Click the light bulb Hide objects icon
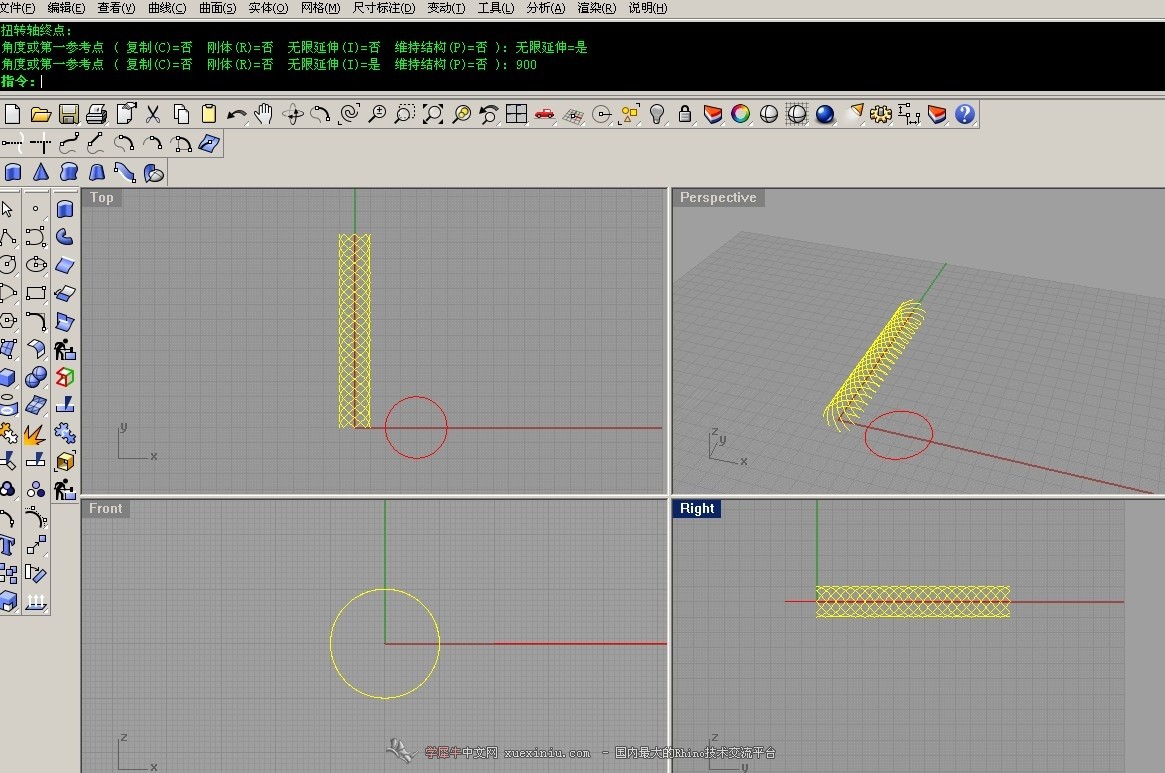Viewport: 1165px width, 773px height. tap(657, 114)
